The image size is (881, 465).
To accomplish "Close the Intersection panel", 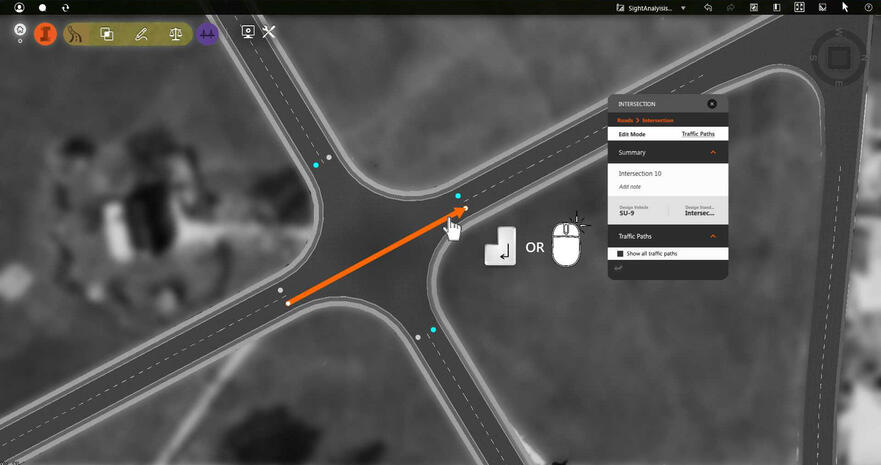I will [x=712, y=103].
